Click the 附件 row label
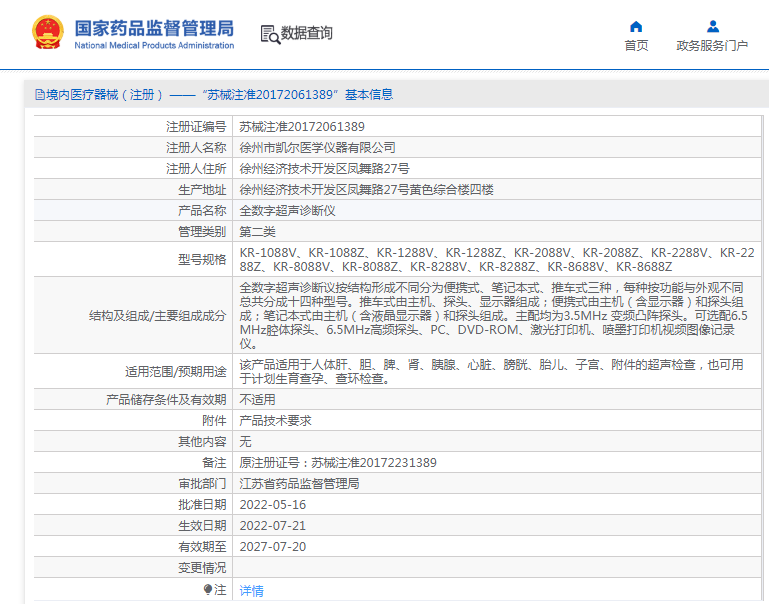 (x=214, y=421)
